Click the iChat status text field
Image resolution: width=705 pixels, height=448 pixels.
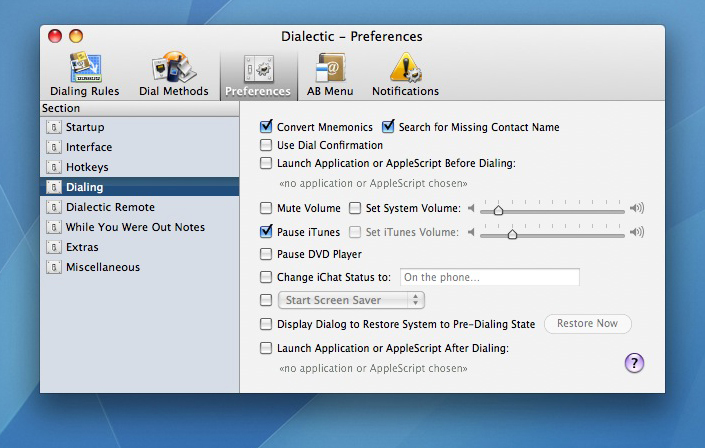[x=489, y=277]
